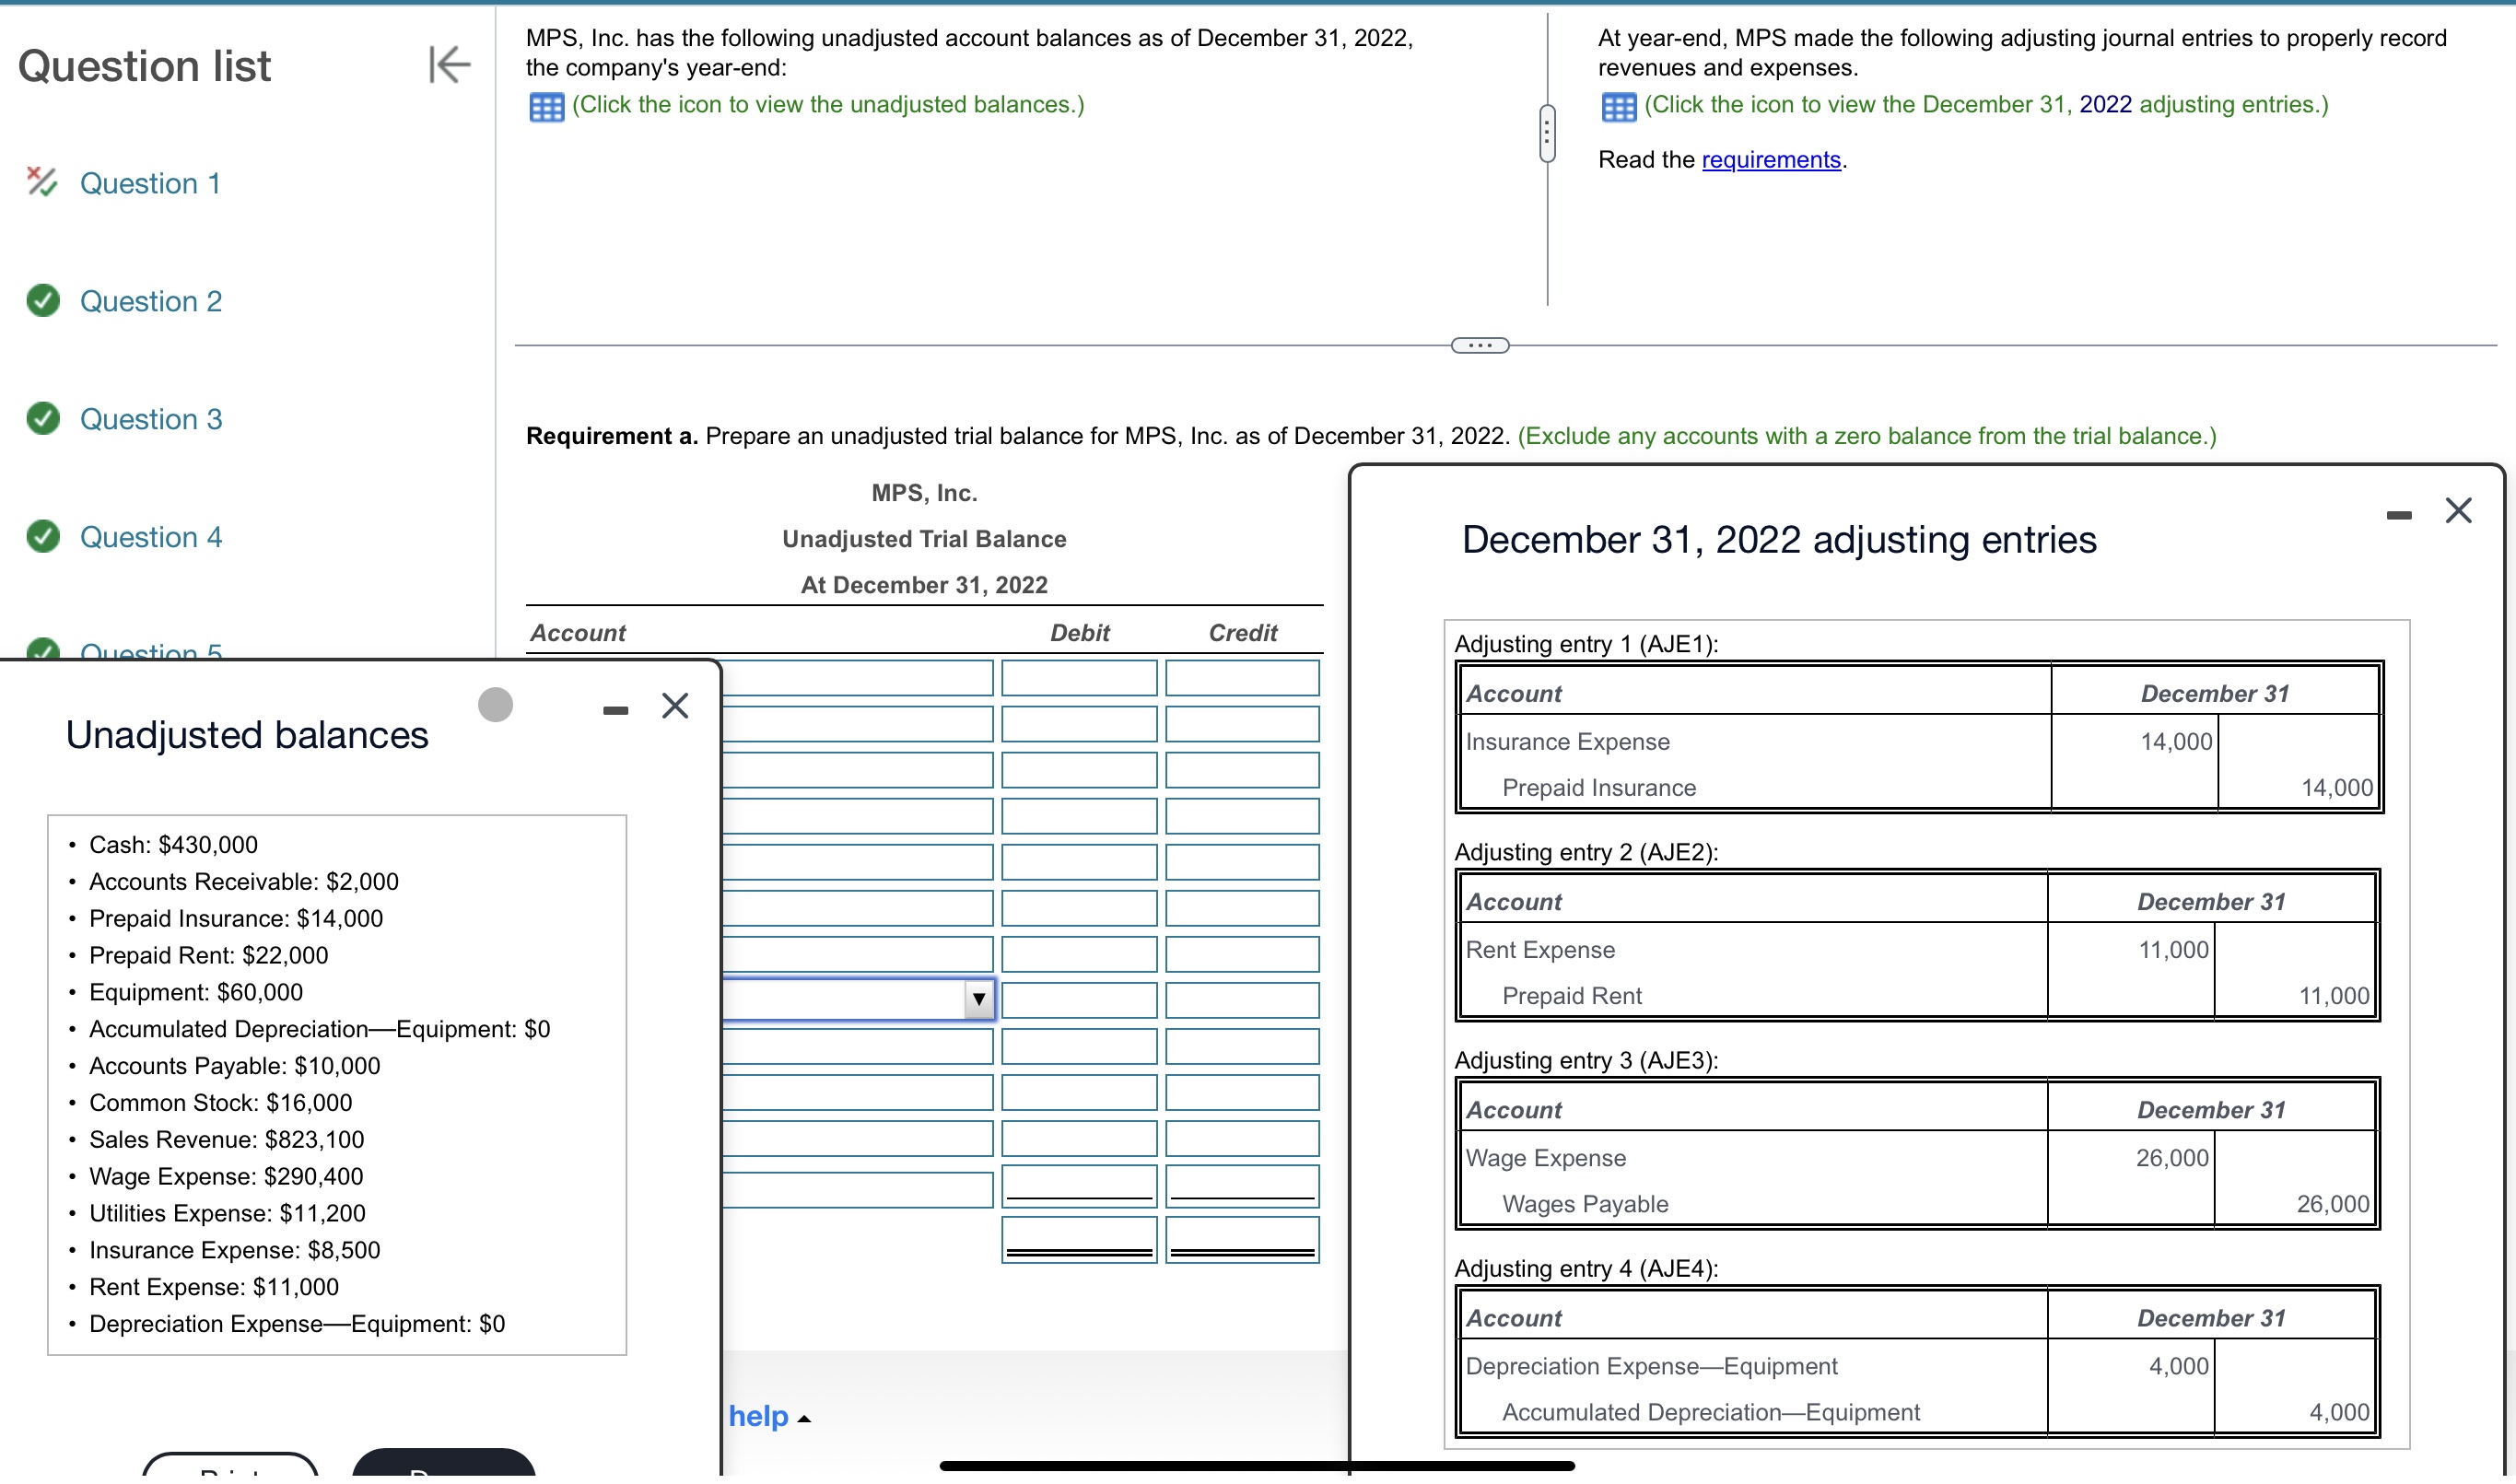
Task: Go to Question 3
Action: [x=150, y=420]
